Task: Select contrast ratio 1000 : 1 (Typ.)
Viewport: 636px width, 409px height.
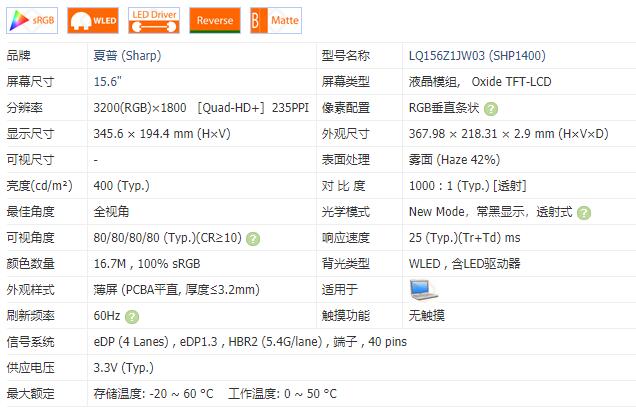Action: click(x=449, y=185)
